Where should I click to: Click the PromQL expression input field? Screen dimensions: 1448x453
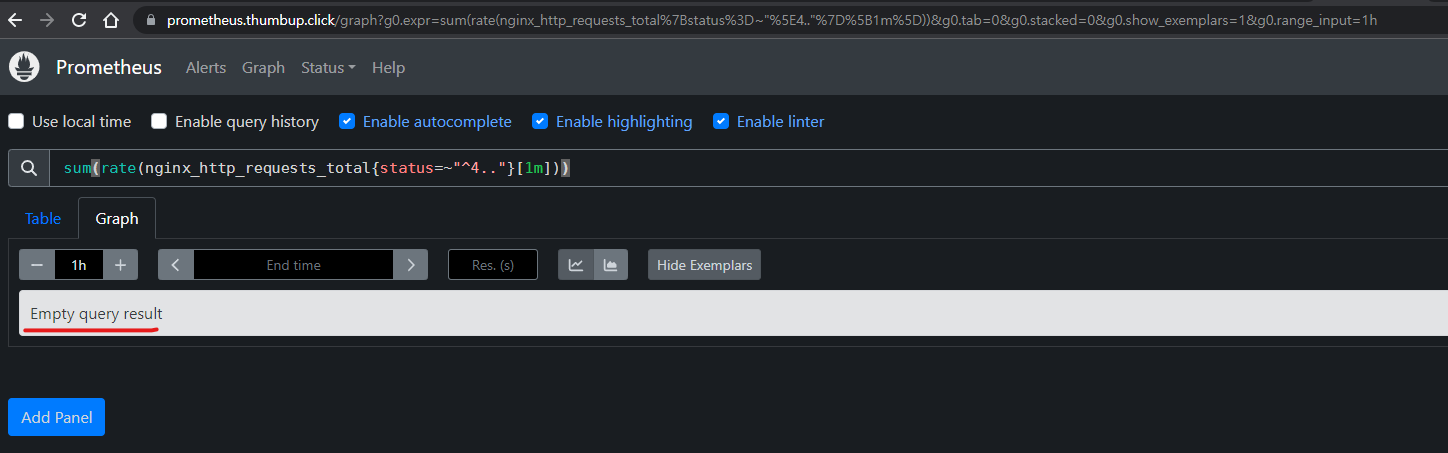point(749,168)
